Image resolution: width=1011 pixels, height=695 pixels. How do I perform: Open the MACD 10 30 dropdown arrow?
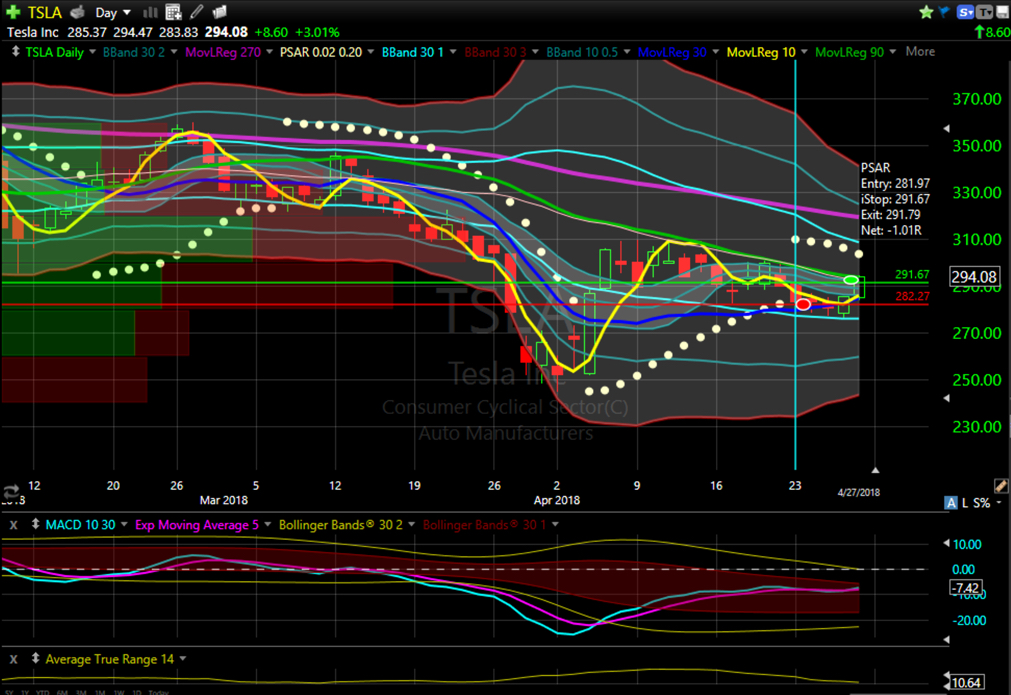[124, 524]
